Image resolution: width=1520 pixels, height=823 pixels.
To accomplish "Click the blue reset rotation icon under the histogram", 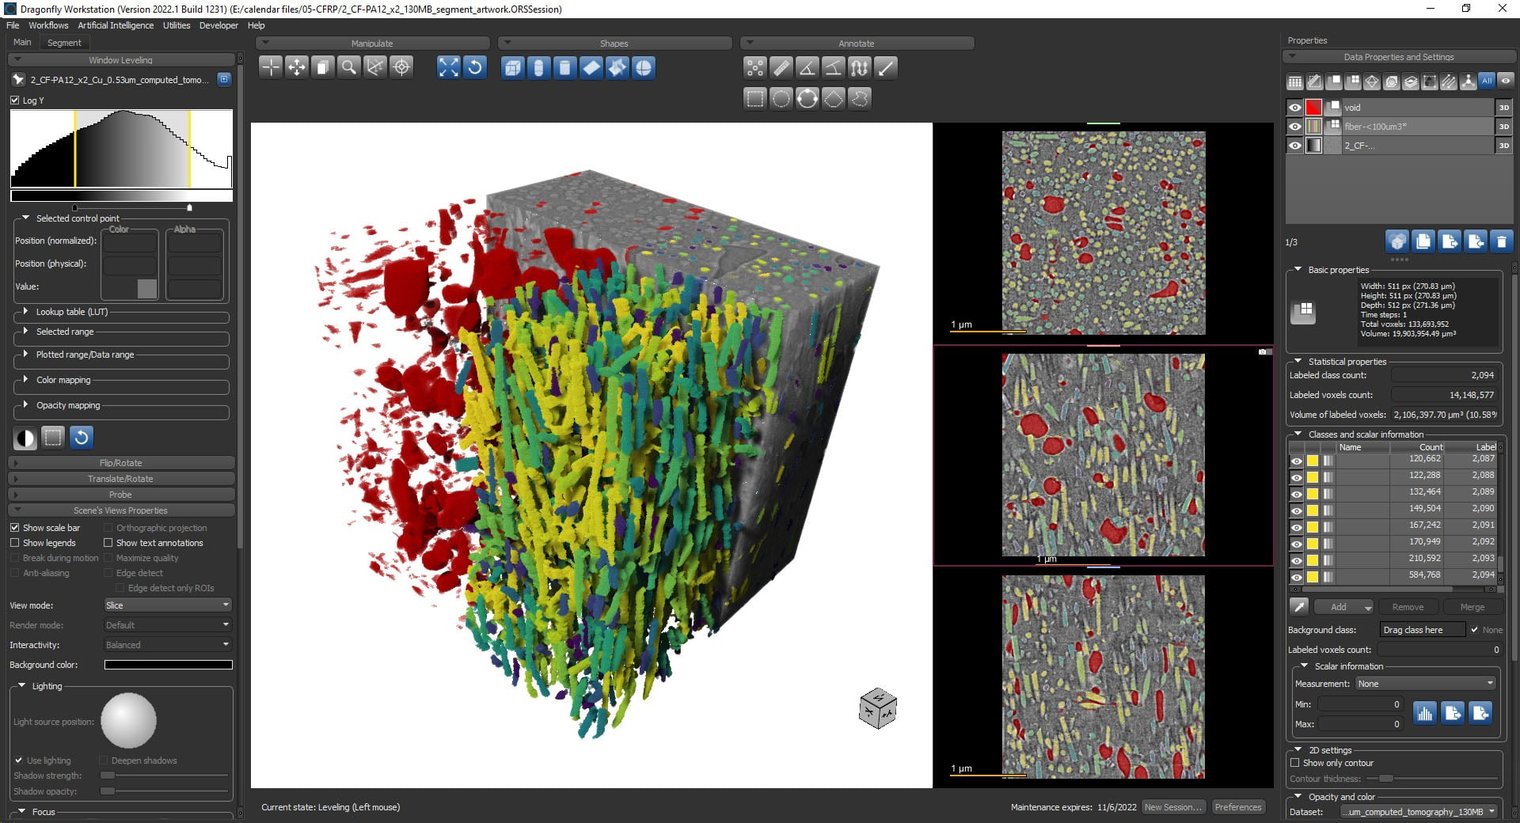I will (81, 437).
